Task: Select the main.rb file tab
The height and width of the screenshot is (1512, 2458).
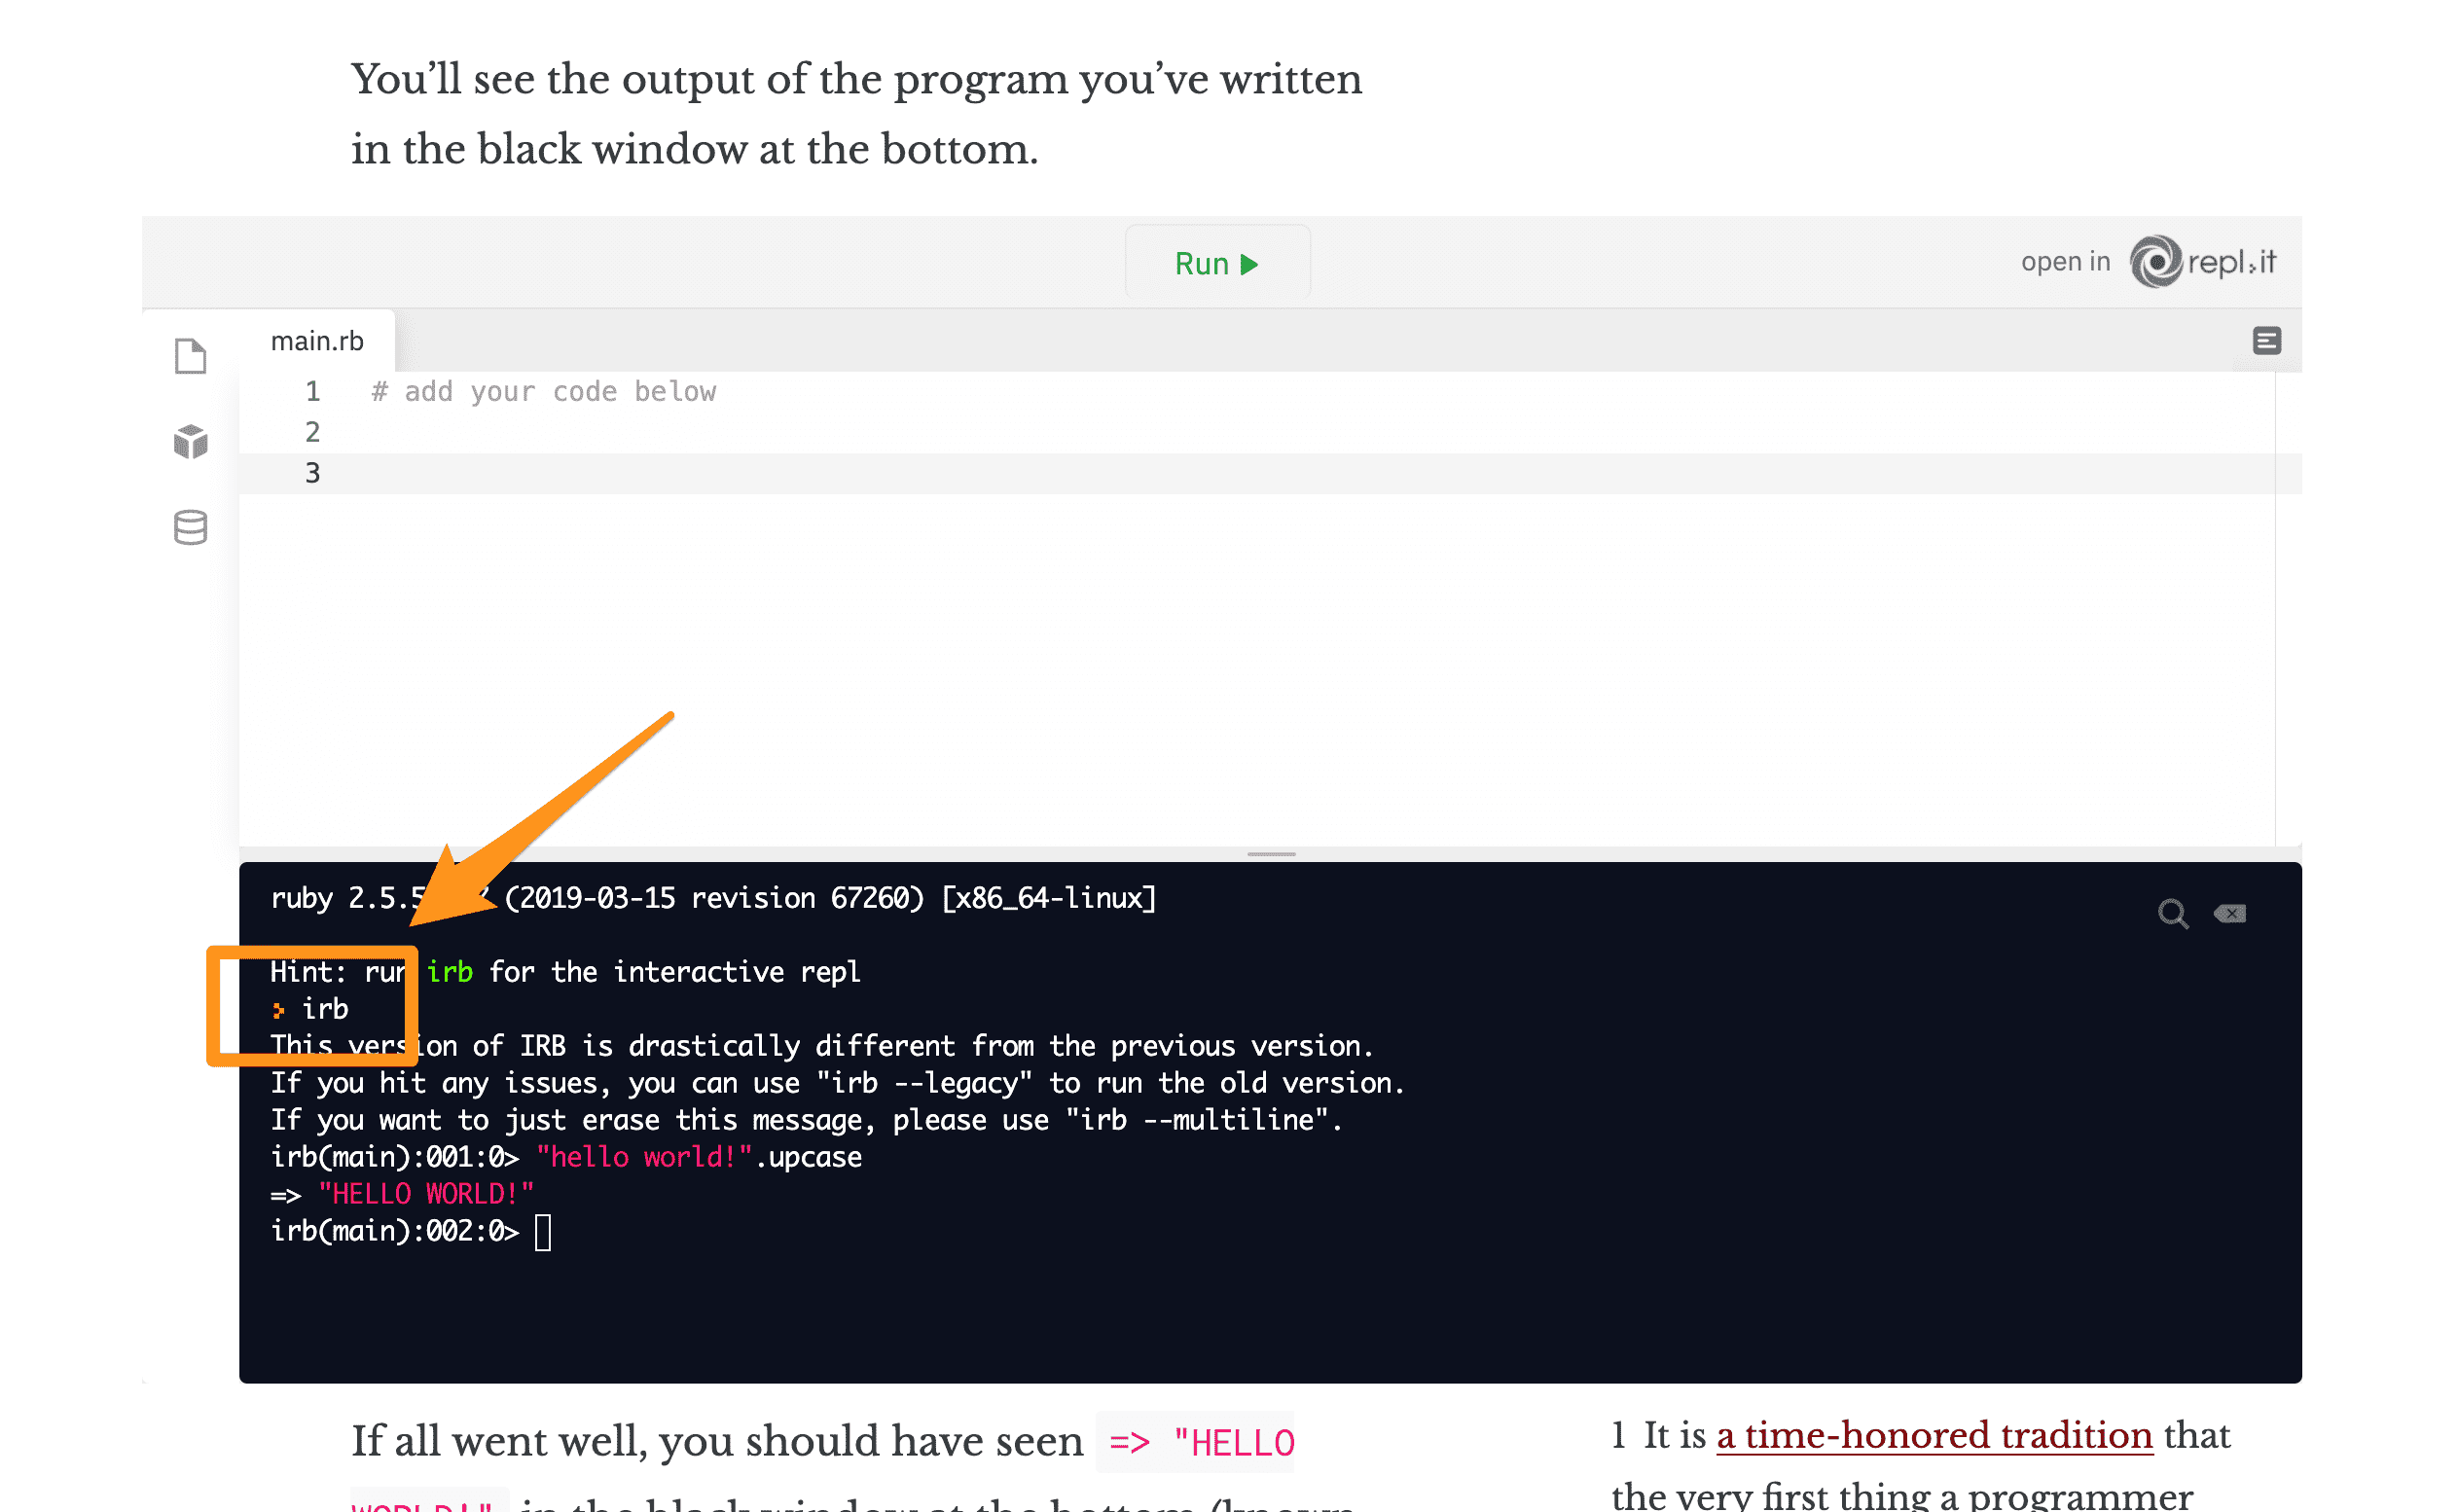Action: click(317, 341)
